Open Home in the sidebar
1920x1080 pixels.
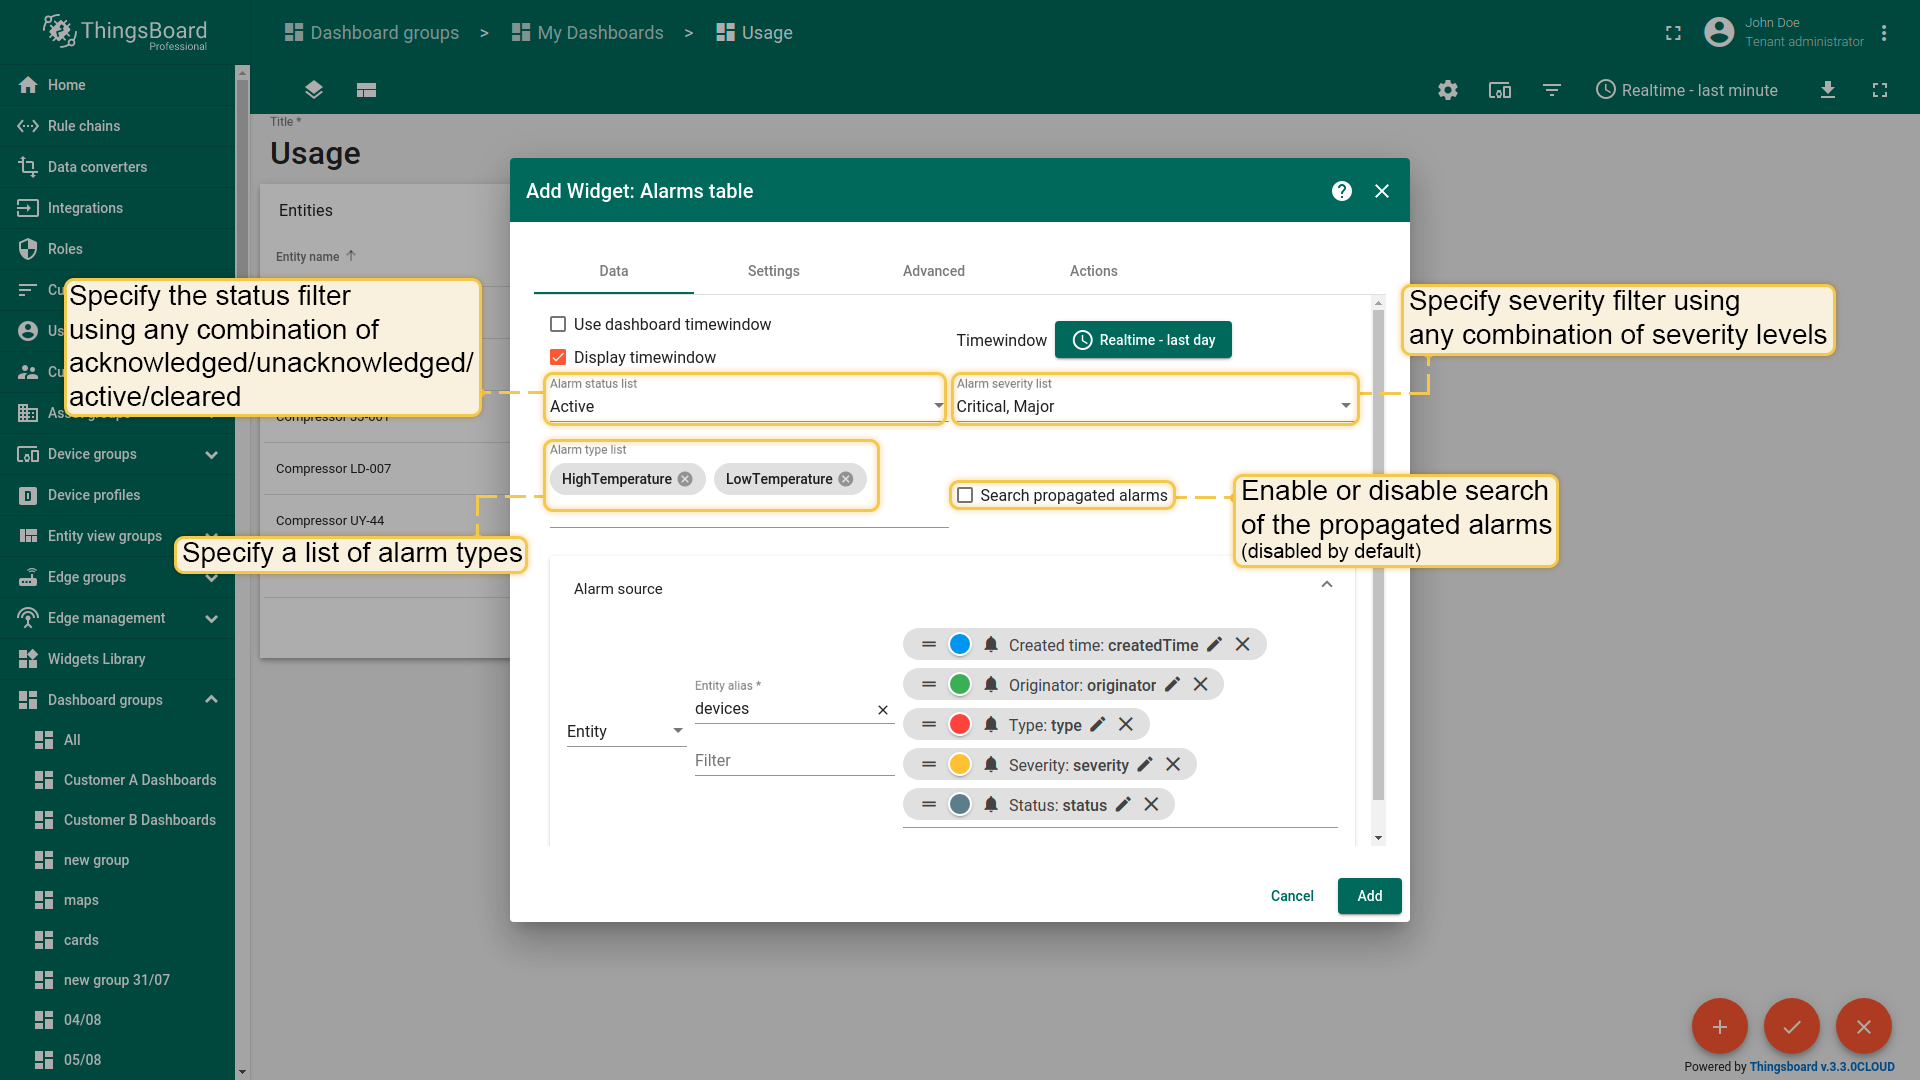pos(118,85)
